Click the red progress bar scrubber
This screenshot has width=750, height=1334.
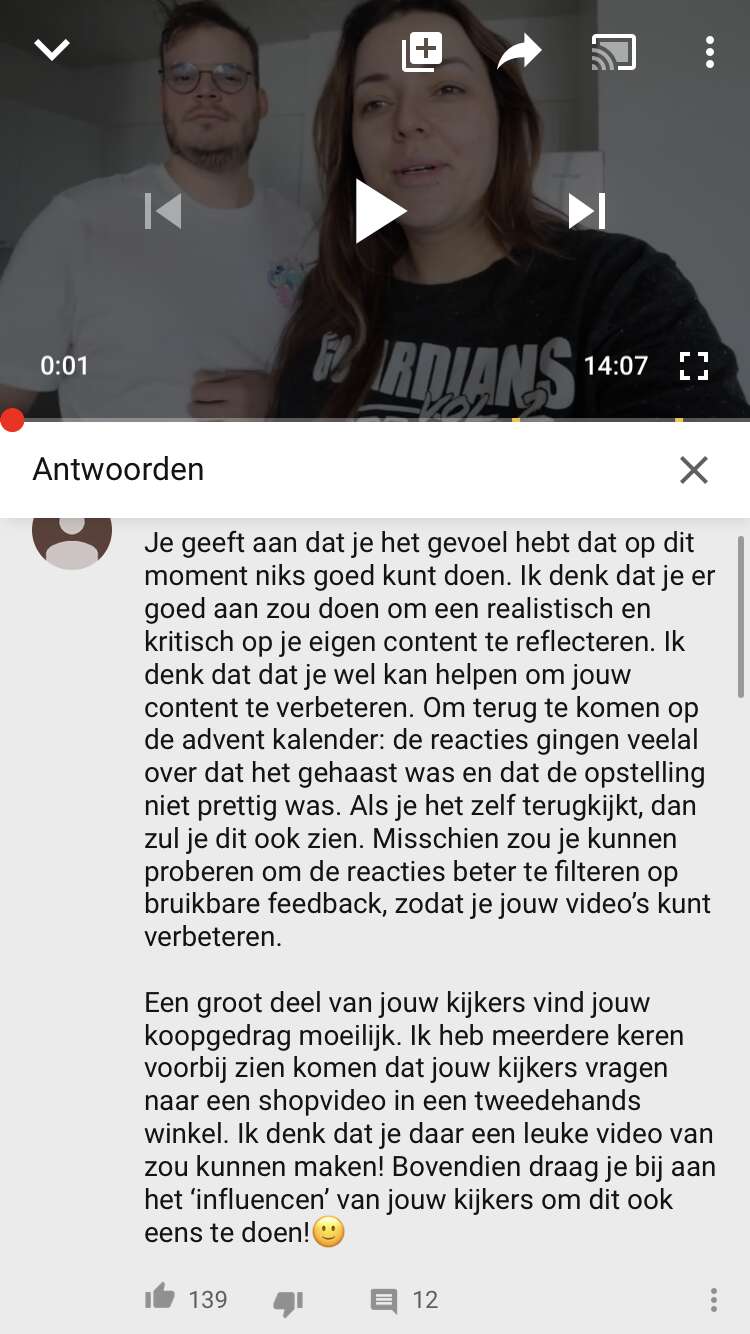click(12, 420)
